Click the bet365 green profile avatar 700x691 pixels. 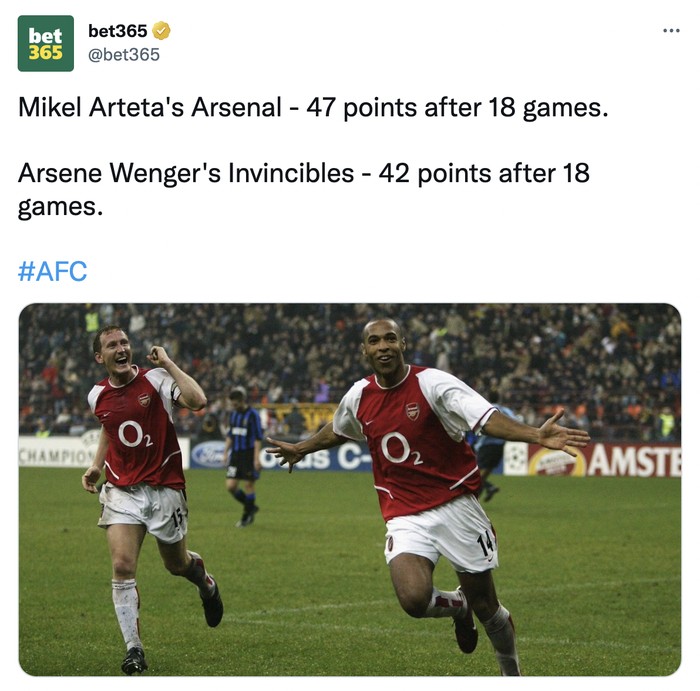[x=46, y=43]
